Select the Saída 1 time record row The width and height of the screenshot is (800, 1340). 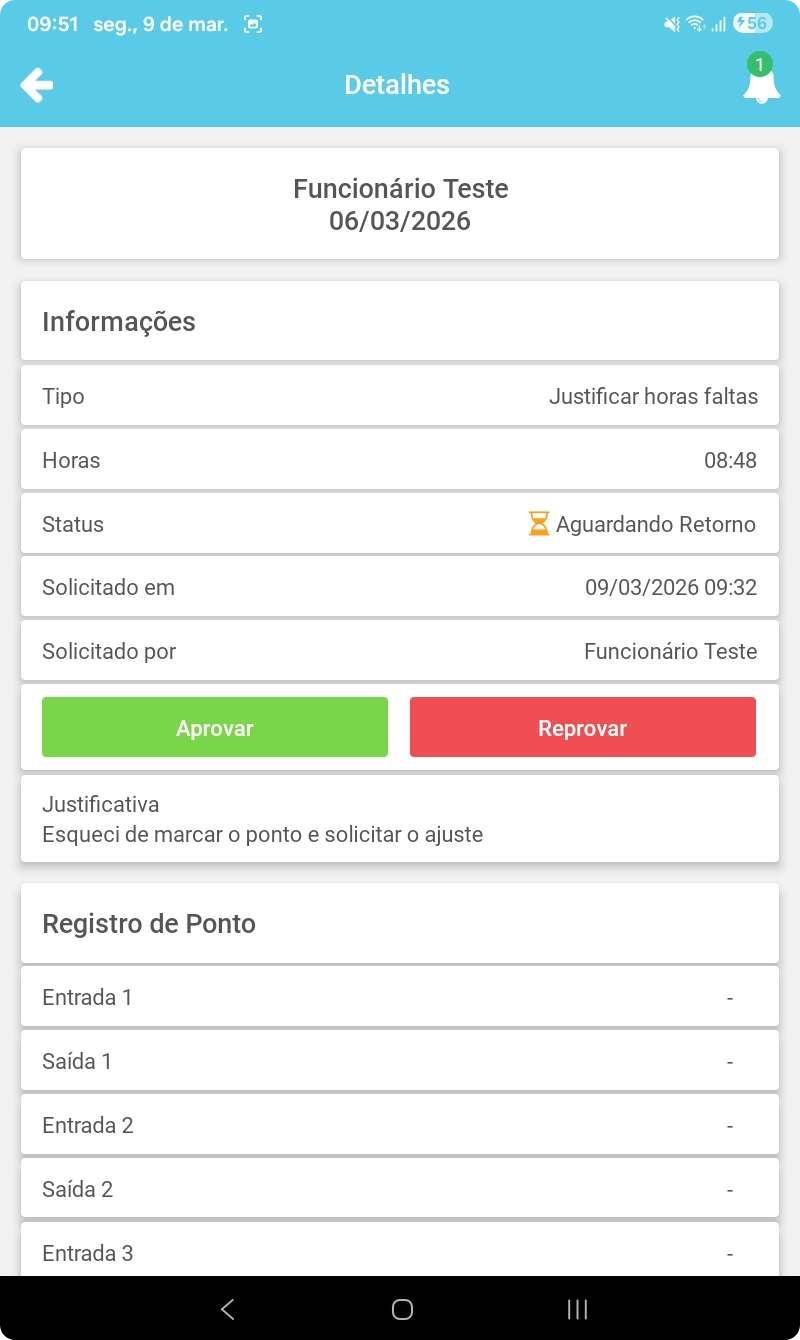pos(400,1061)
